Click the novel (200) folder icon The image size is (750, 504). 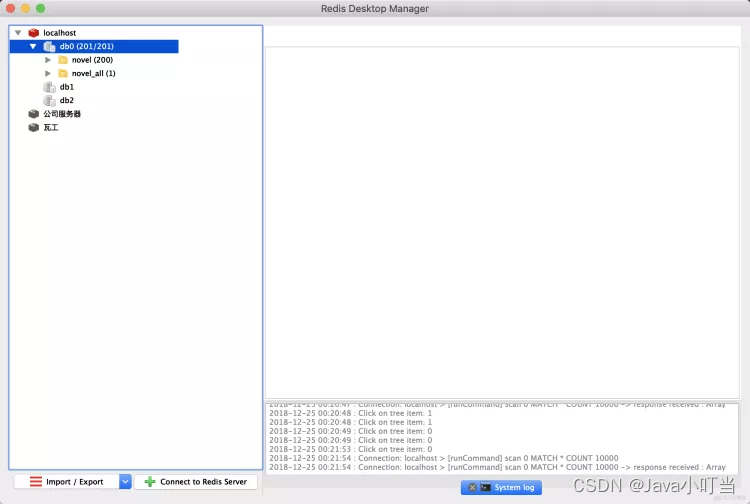tap(63, 60)
